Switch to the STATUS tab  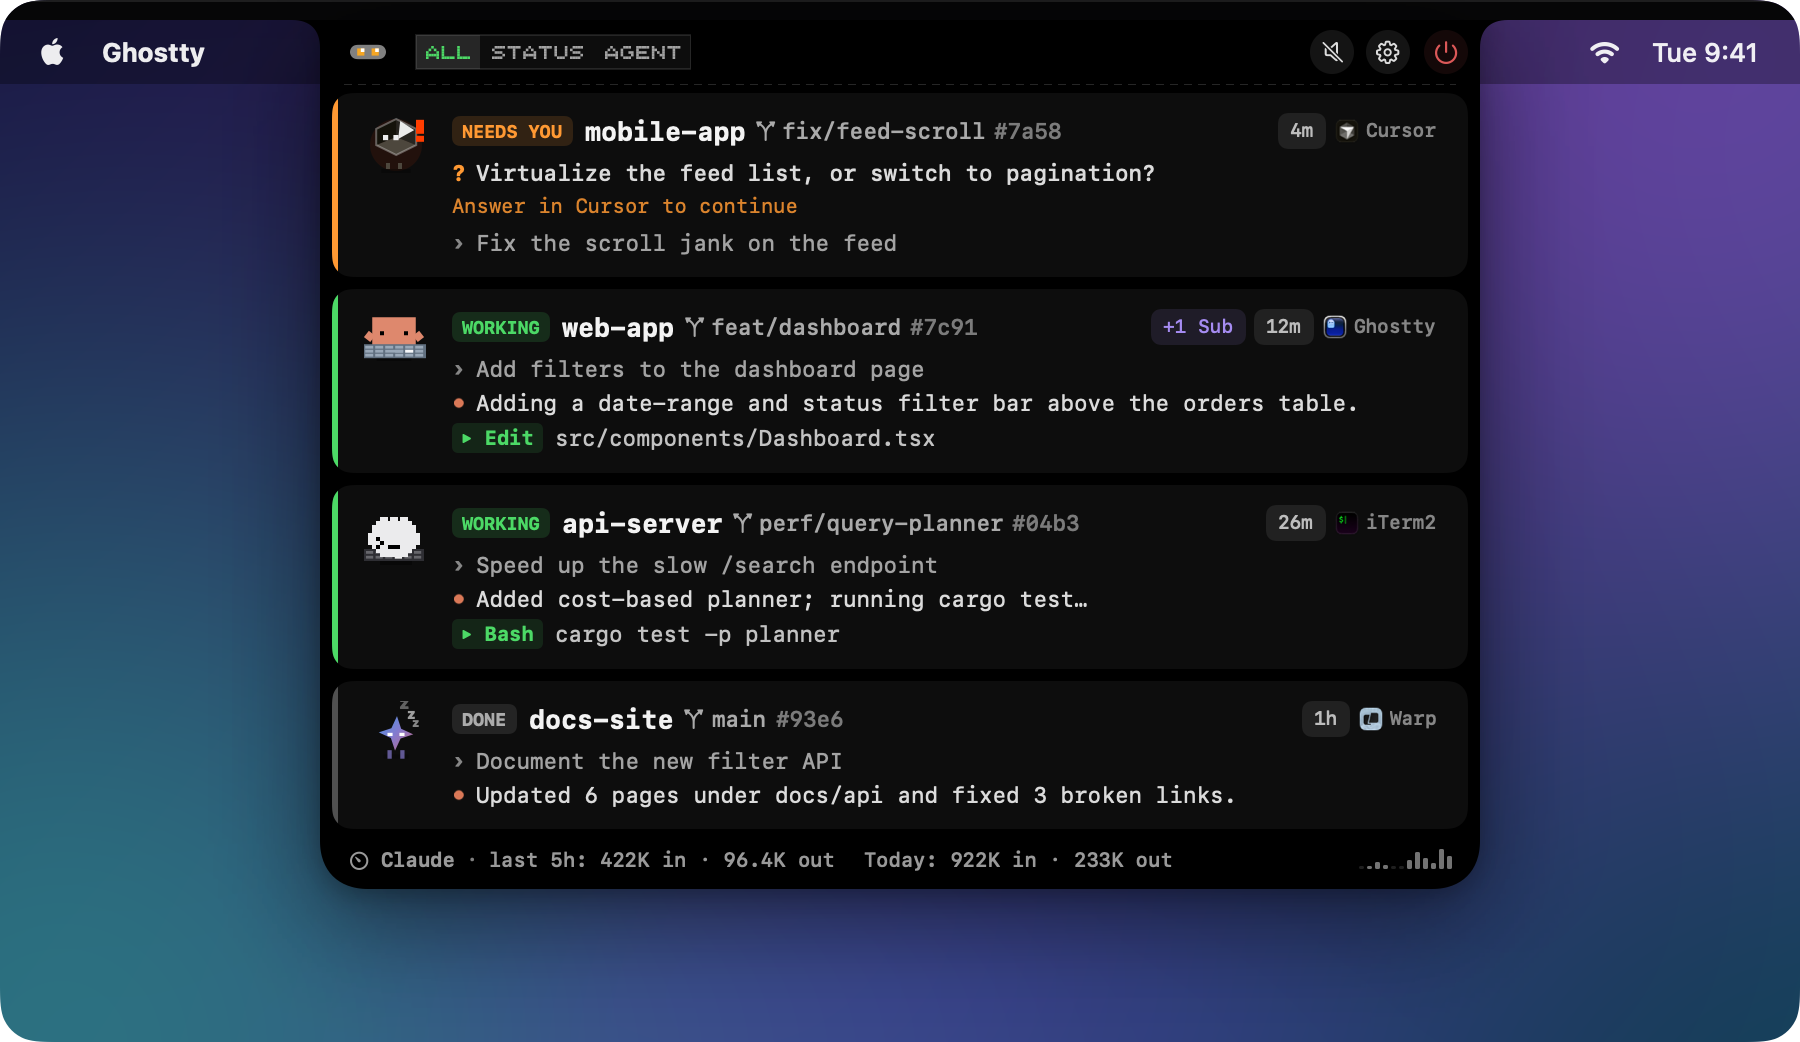coord(537,52)
